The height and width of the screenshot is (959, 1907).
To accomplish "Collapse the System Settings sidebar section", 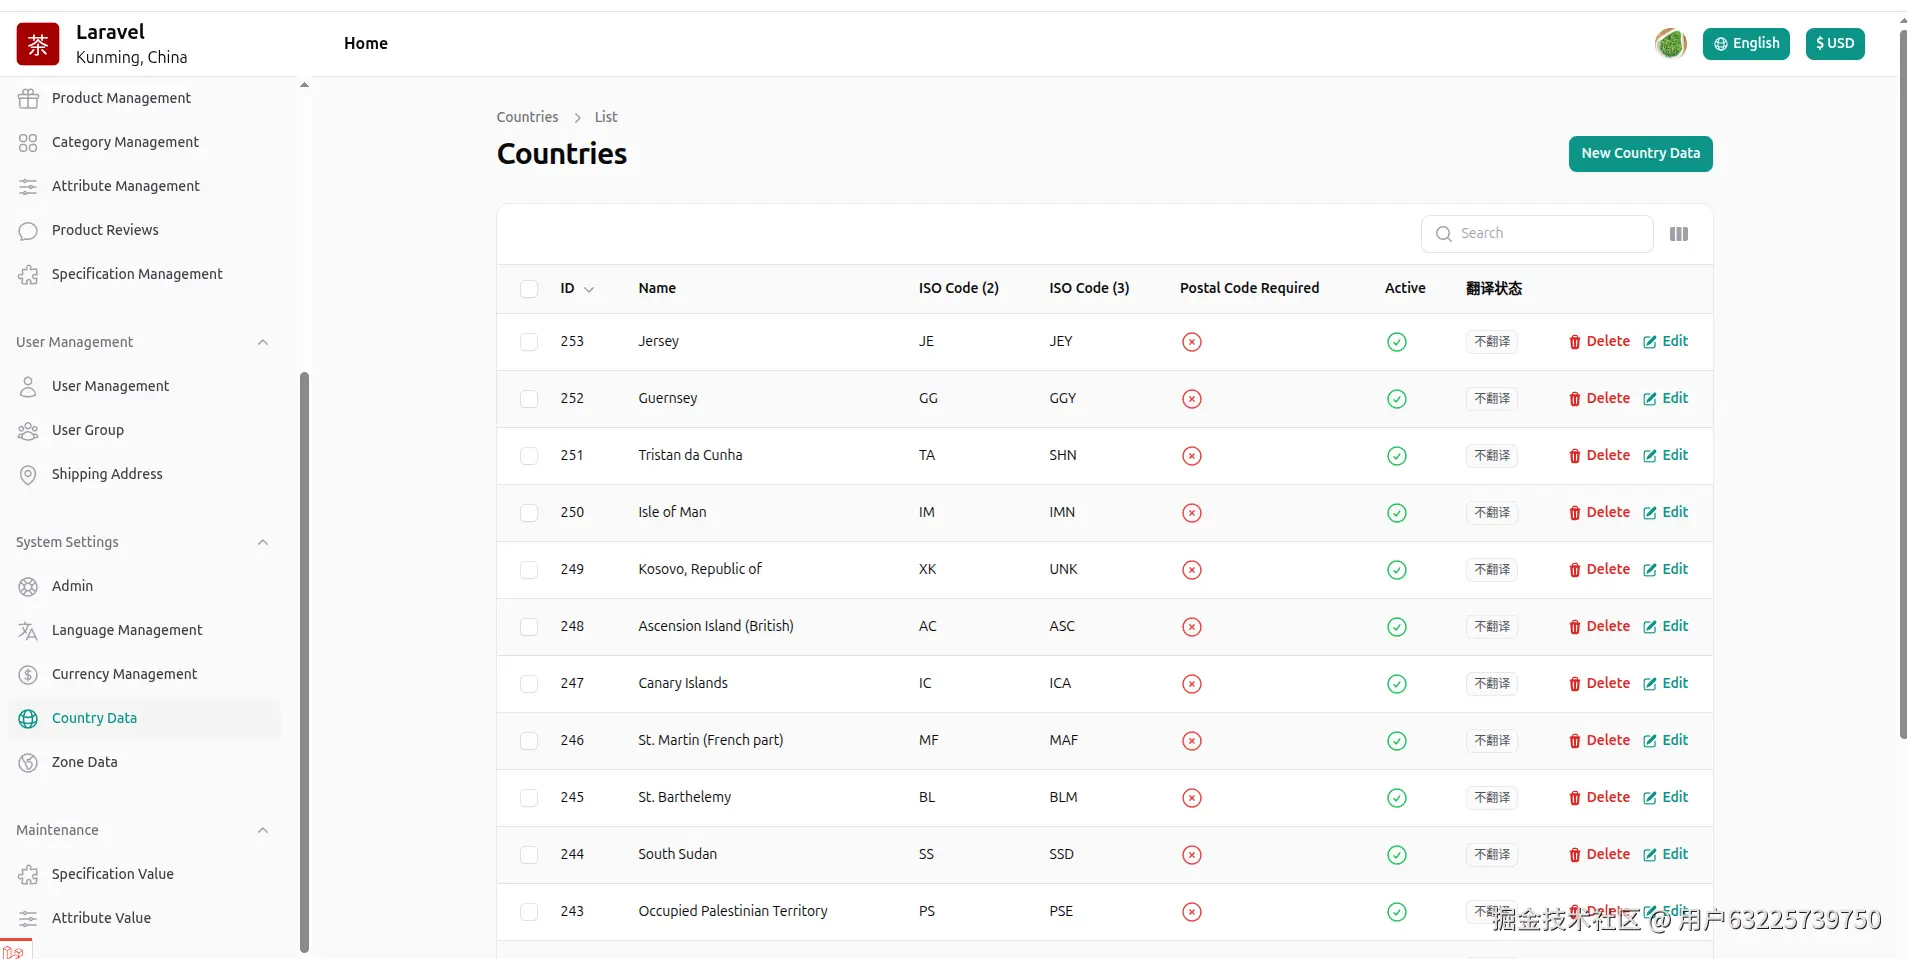I will (x=262, y=542).
